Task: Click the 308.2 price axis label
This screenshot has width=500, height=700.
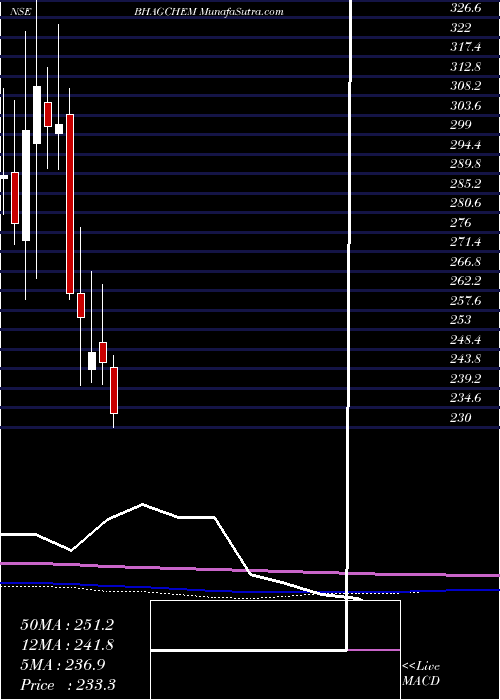Action: [x=465, y=86]
